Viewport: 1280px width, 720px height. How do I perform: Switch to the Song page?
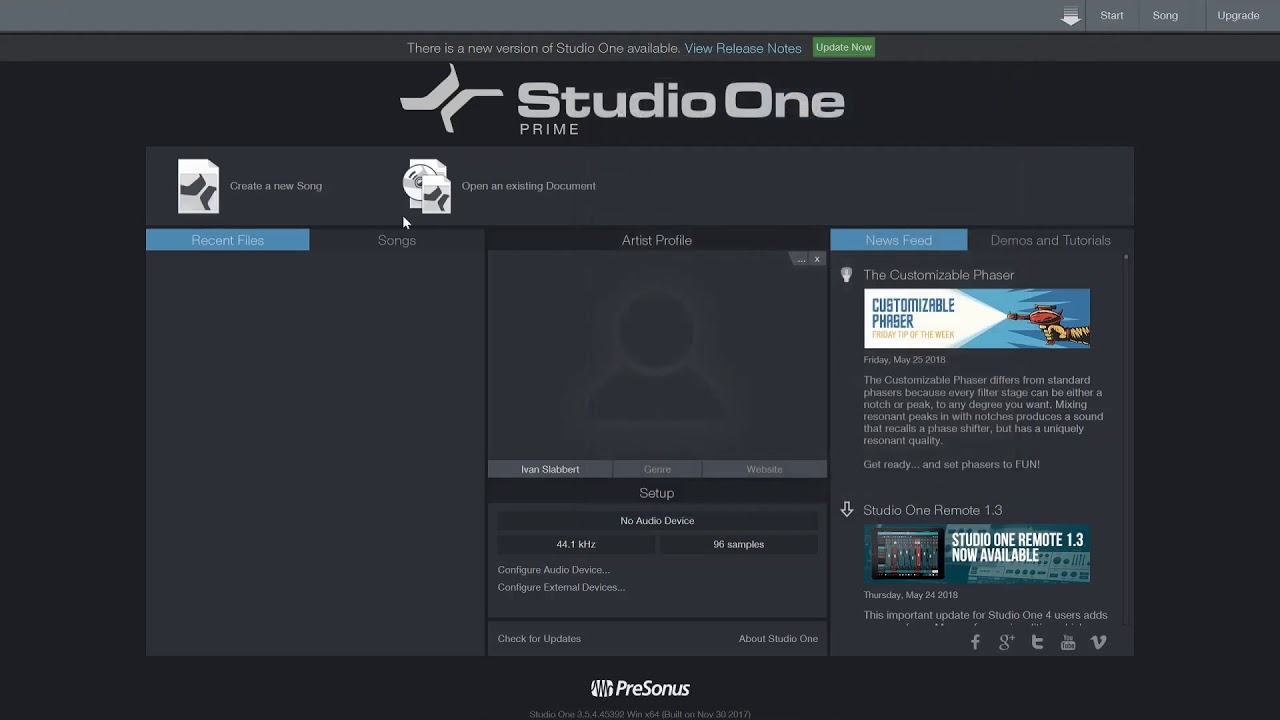click(x=1165, y=15)
